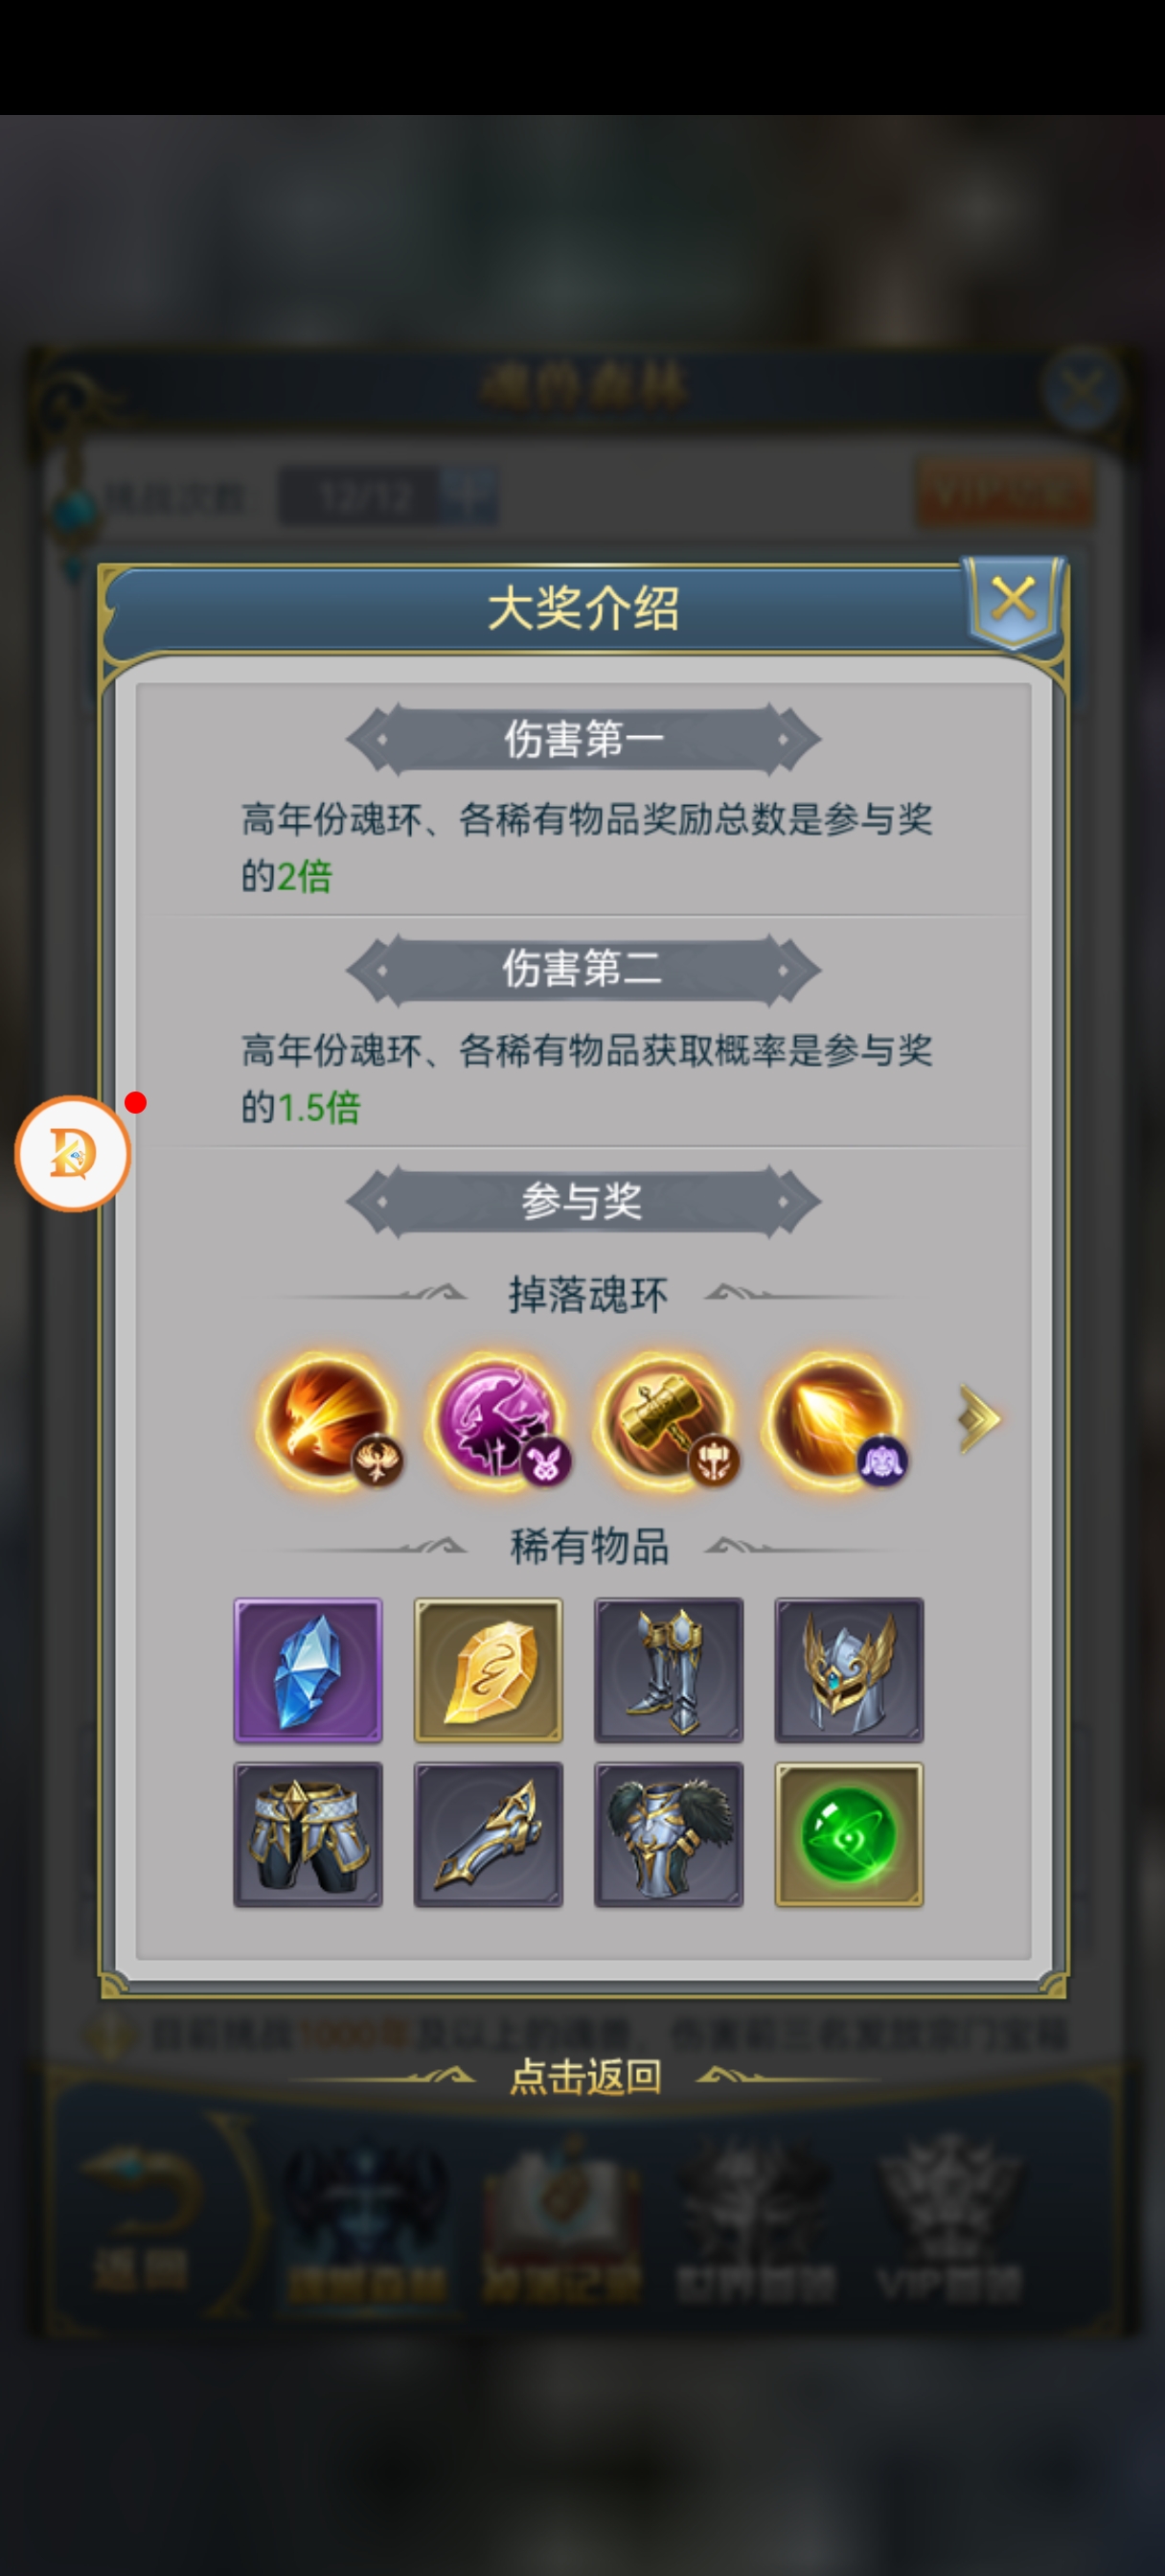Select the purple rabbit soul ring
The height and width of the screenshot is (2576, 1165).
[x=498, y=1421]
